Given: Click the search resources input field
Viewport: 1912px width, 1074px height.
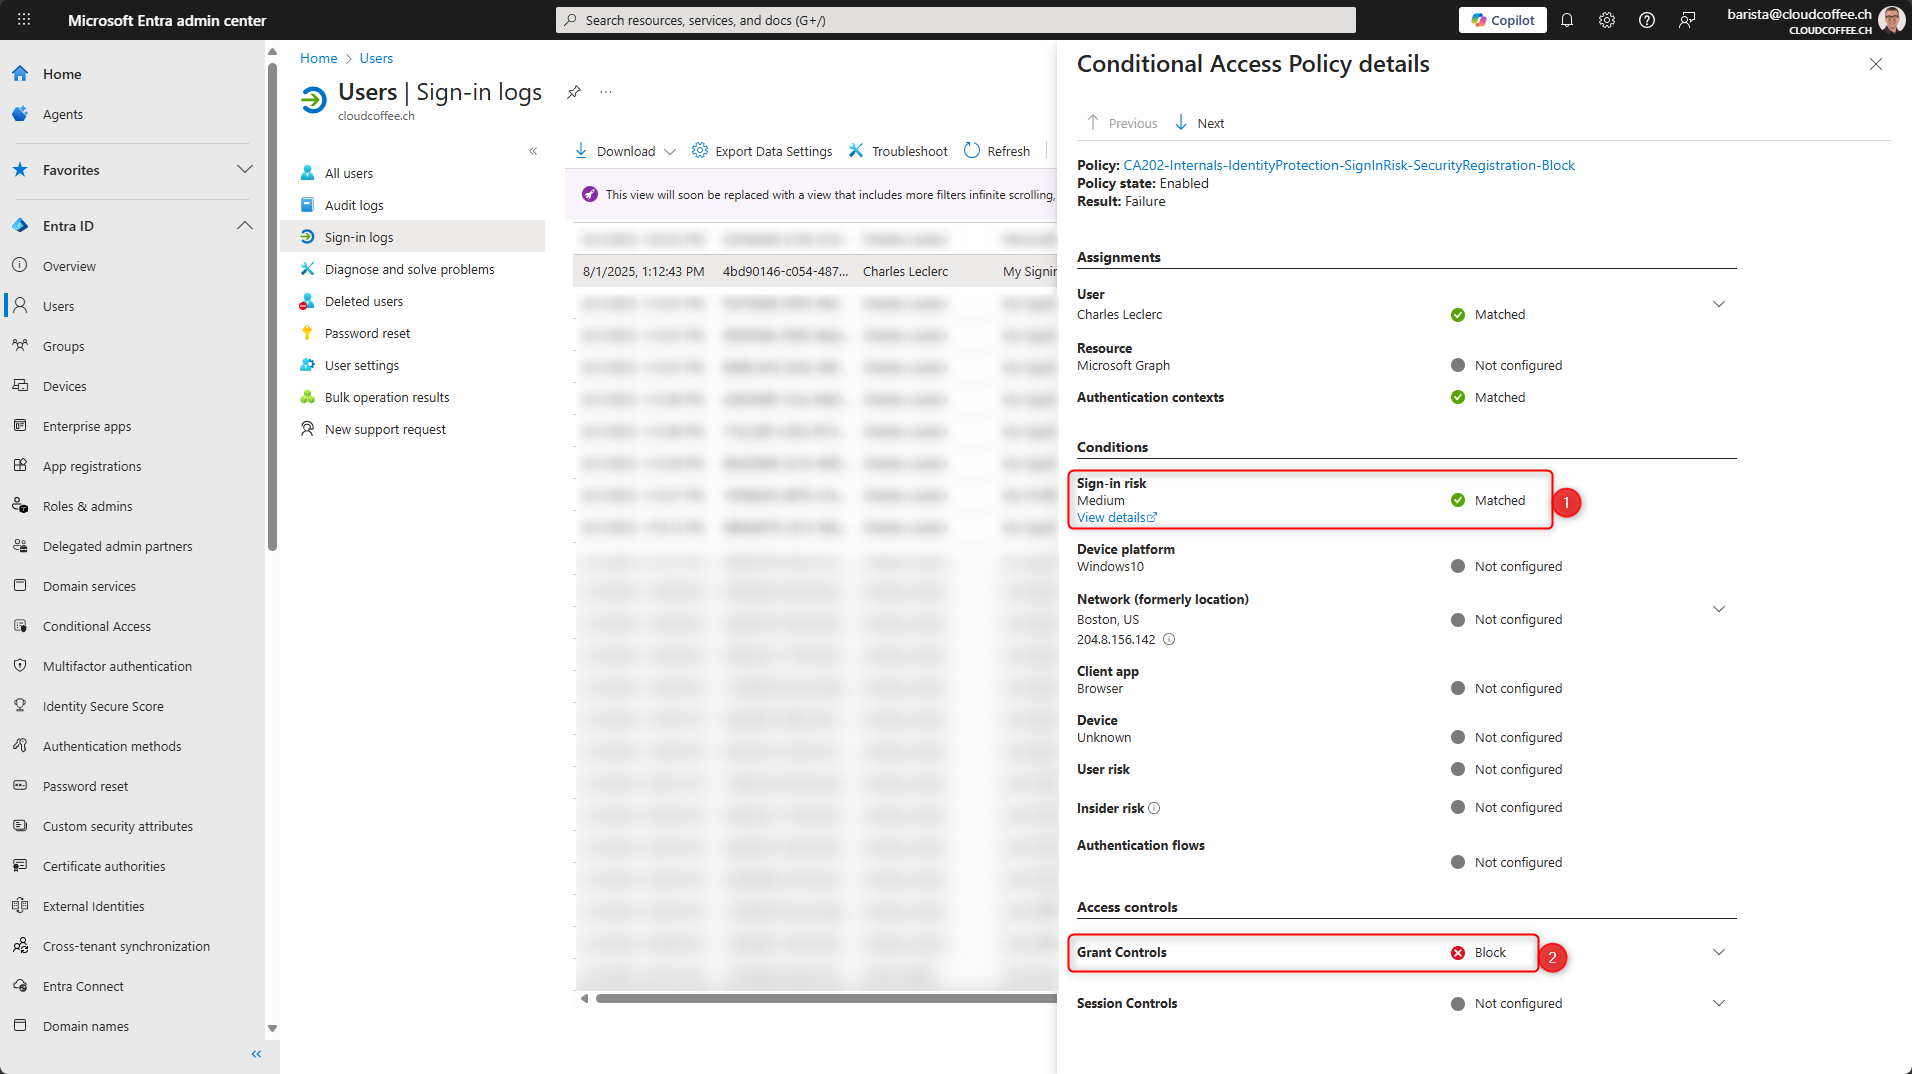Looking at the screenshot, I should click(x=956, y=20).
